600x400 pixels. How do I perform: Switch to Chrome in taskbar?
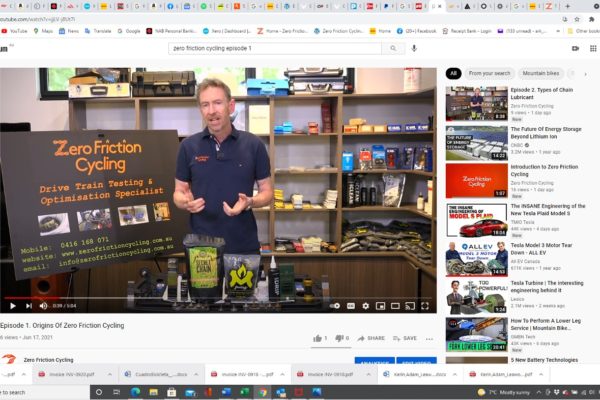point(262,392)
